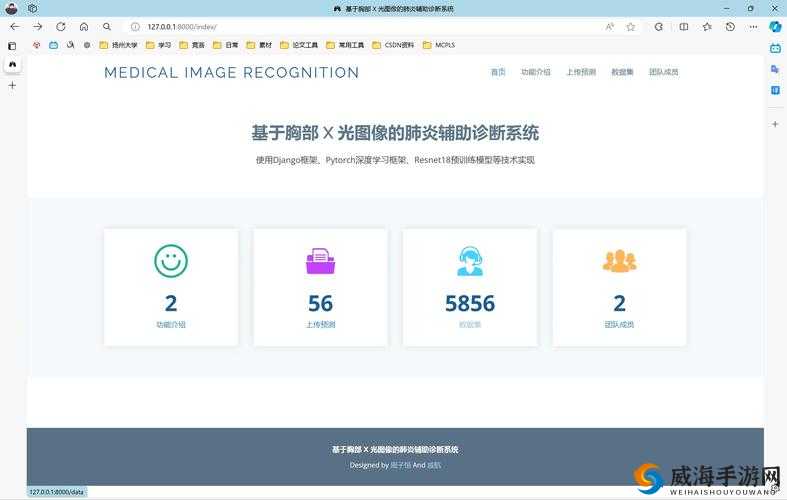The height and width of the screenshot is (500, 787).
Task: Click the purple printer-style upload icon
Action: [320, 261]
